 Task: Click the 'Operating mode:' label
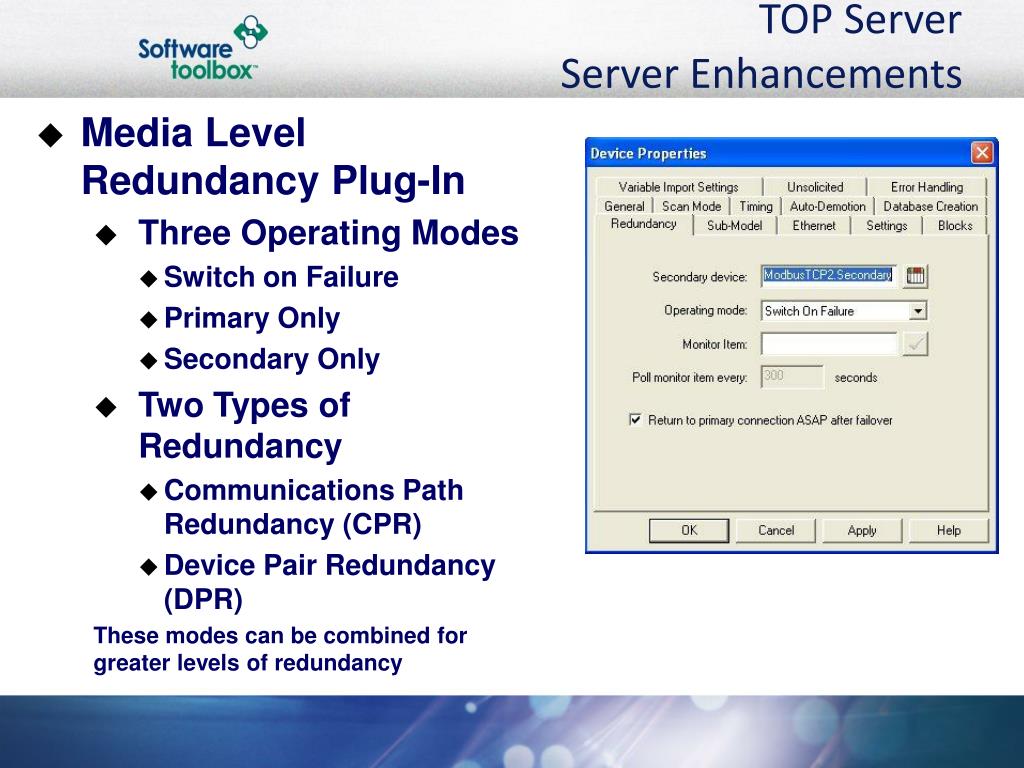click(705, 310)
